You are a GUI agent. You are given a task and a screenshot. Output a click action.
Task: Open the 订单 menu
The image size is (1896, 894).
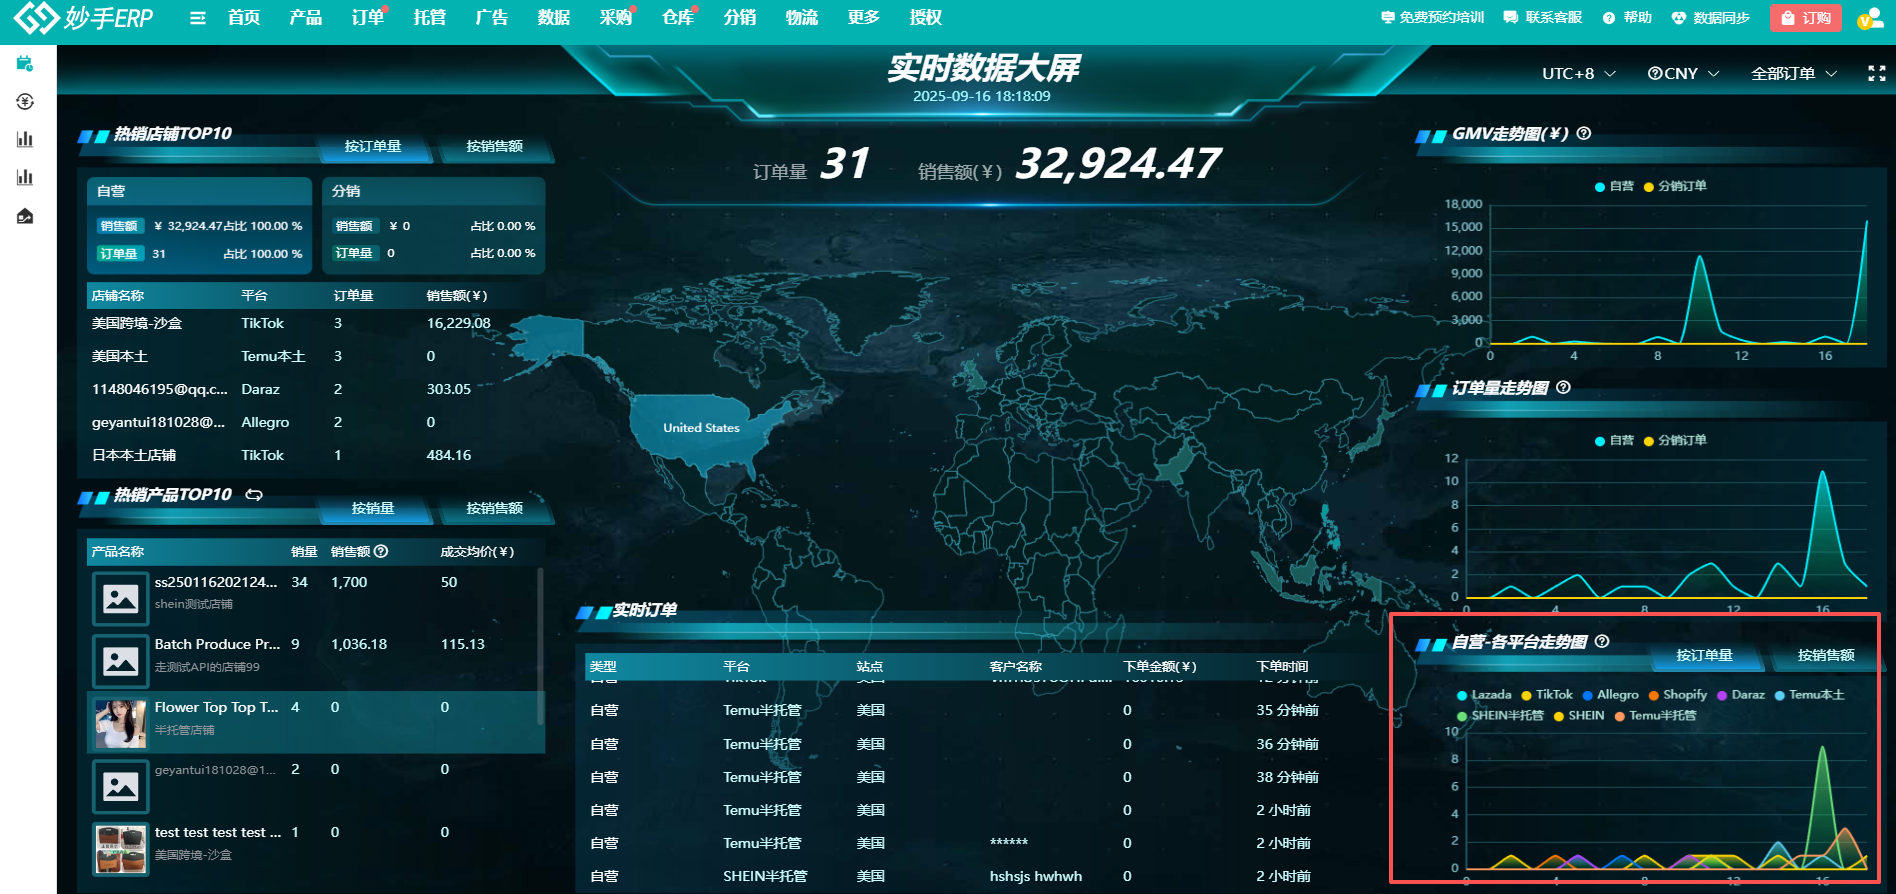point(368,18)
